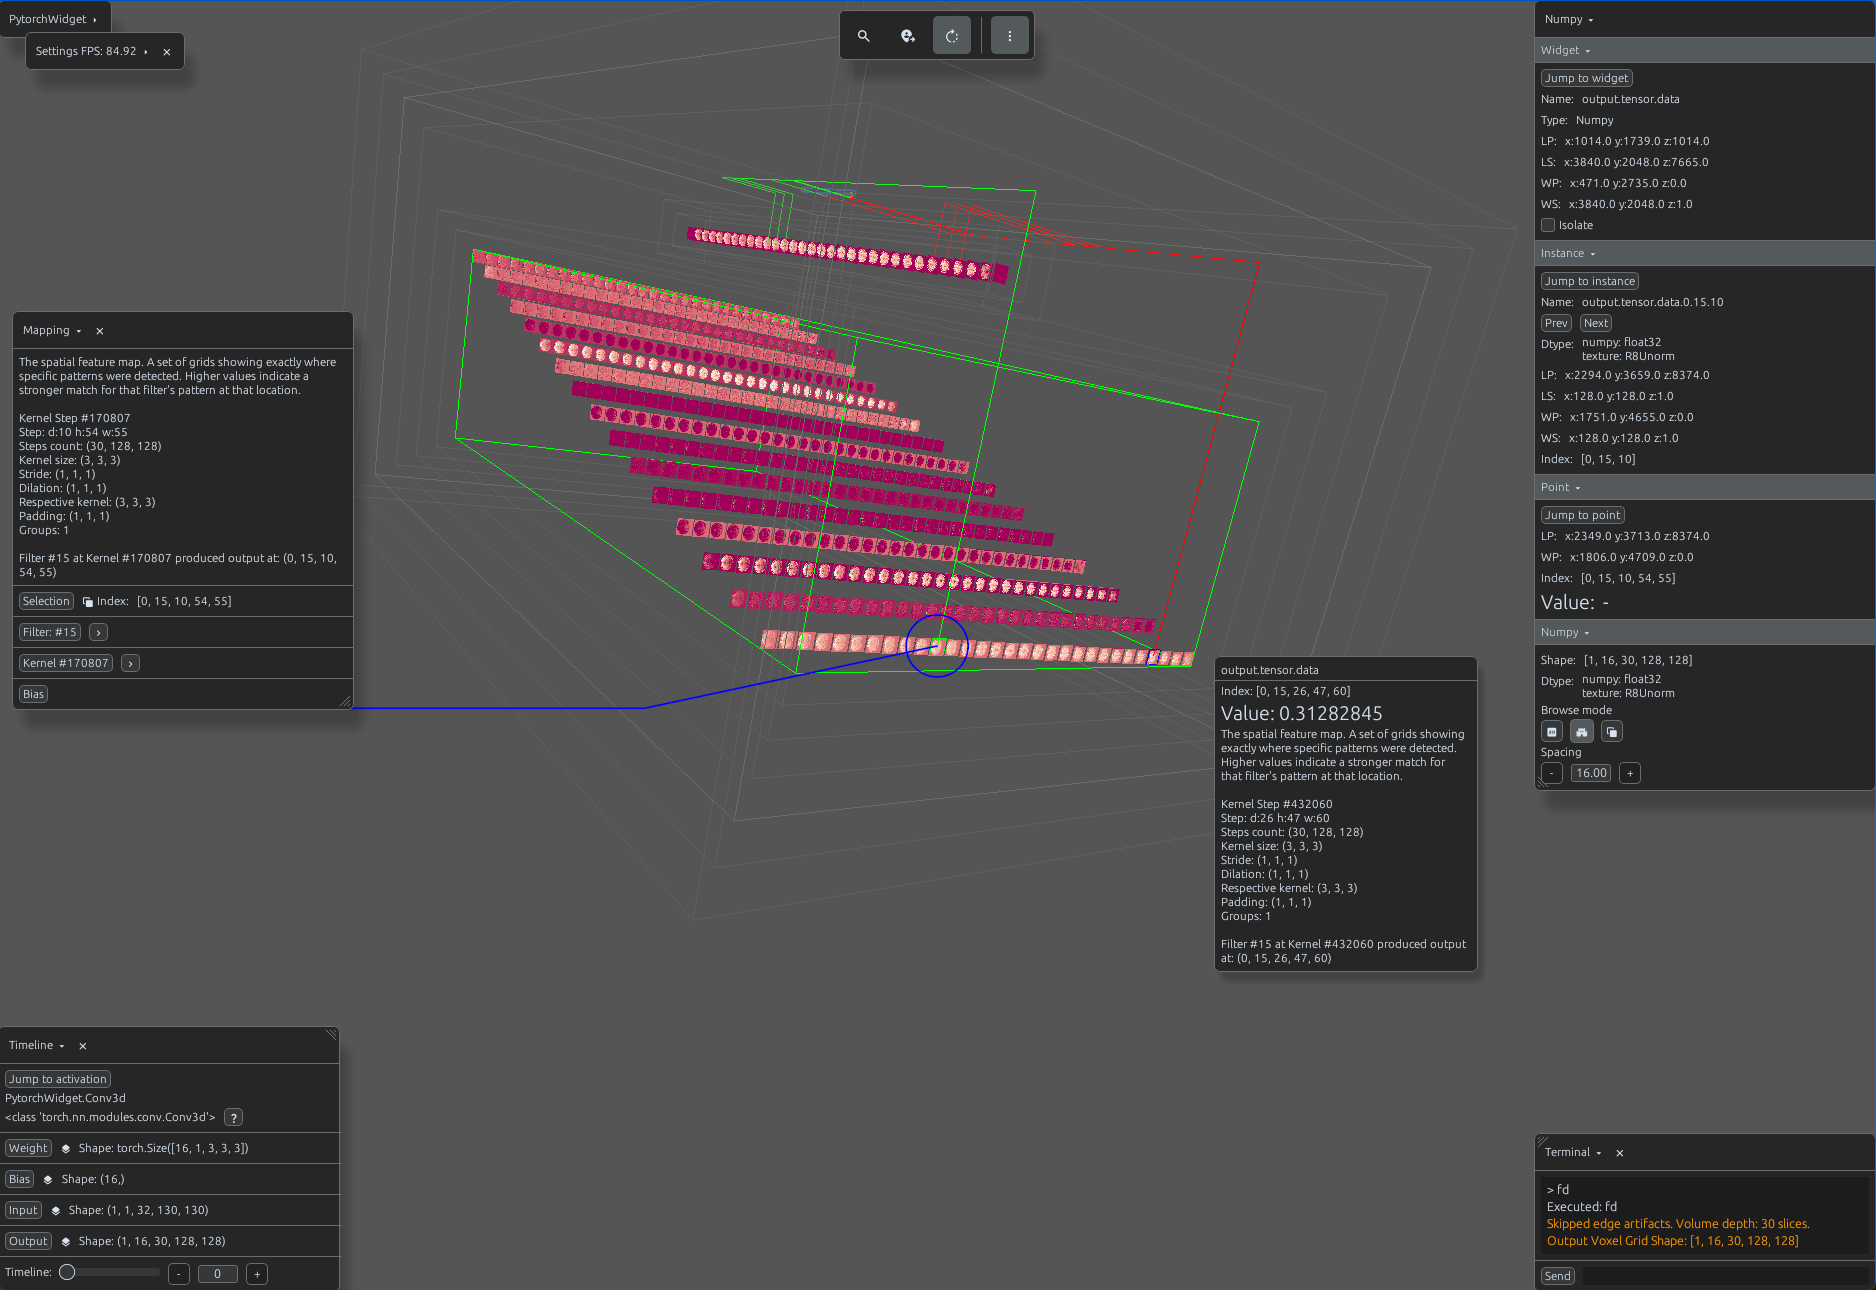
Task: Decrease the timeline value with minus
Action: coord(178,1275)
